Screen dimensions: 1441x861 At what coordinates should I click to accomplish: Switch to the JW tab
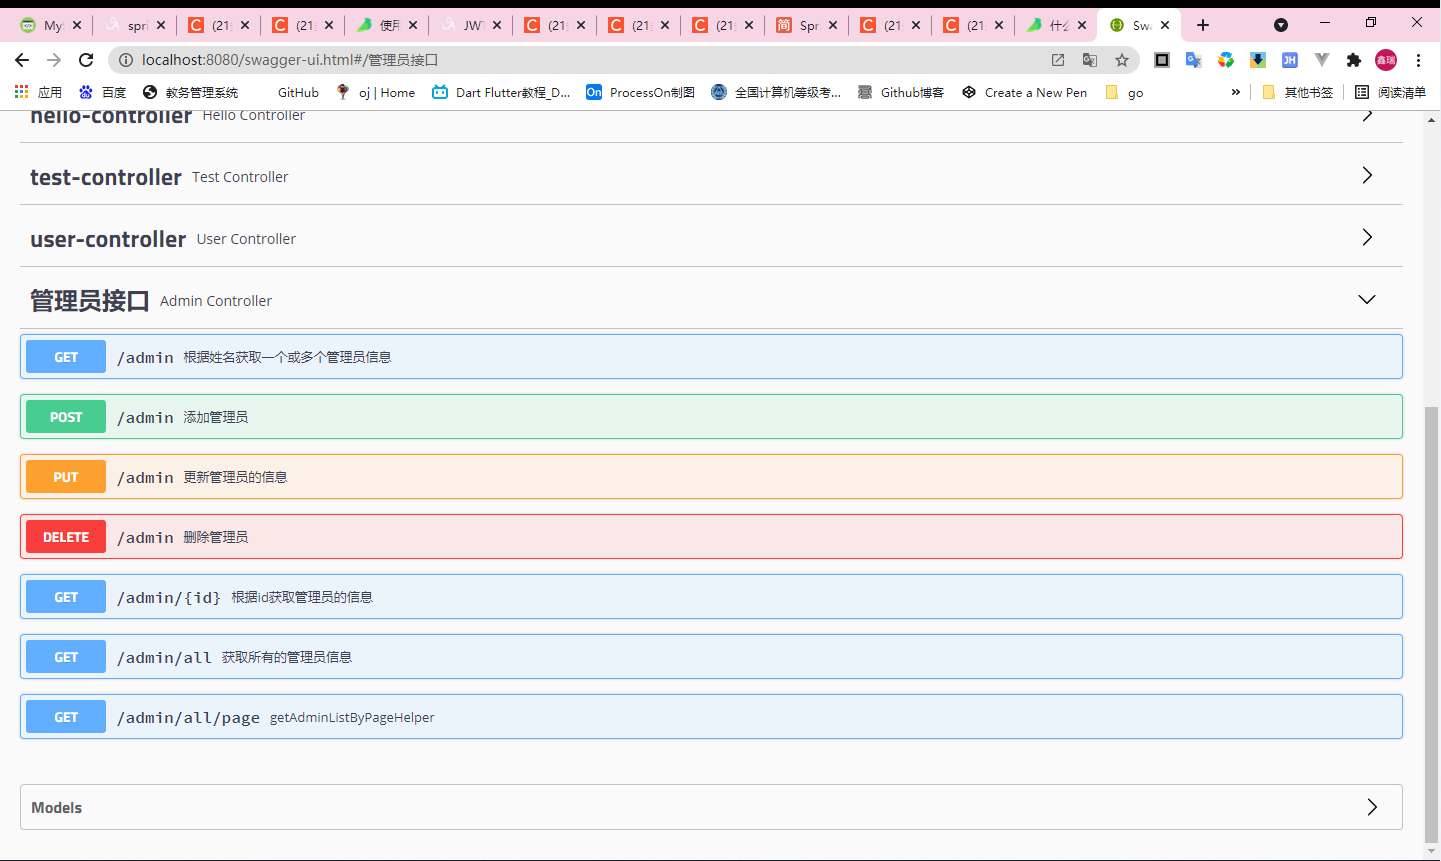tap(470, 25)
